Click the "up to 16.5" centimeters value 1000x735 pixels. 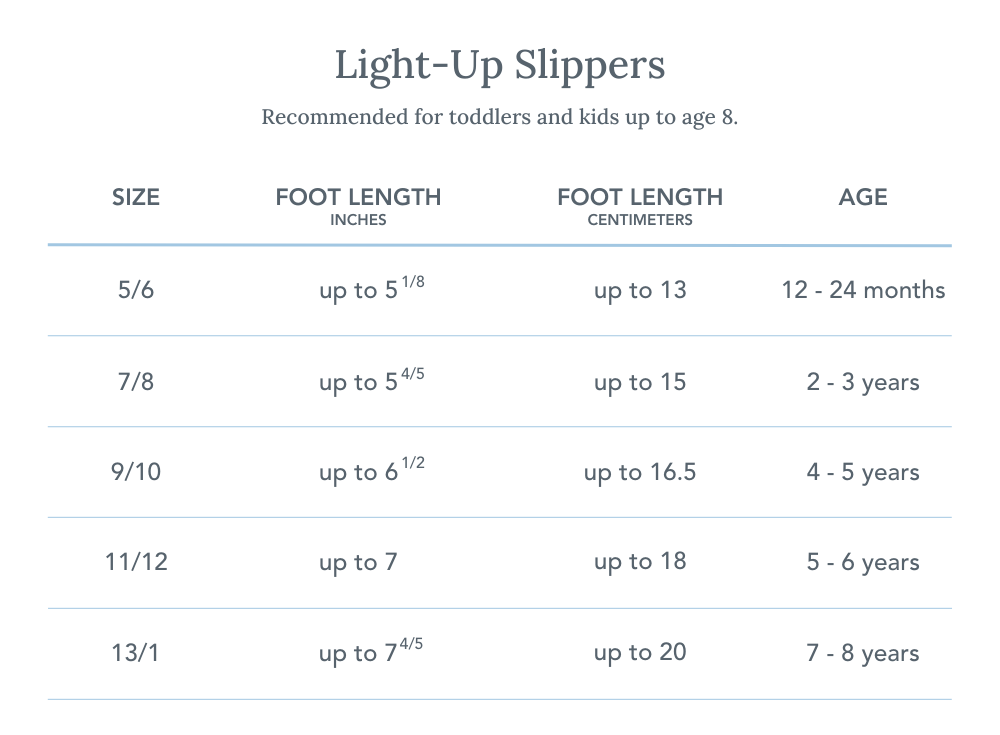(x=640, y=472)
